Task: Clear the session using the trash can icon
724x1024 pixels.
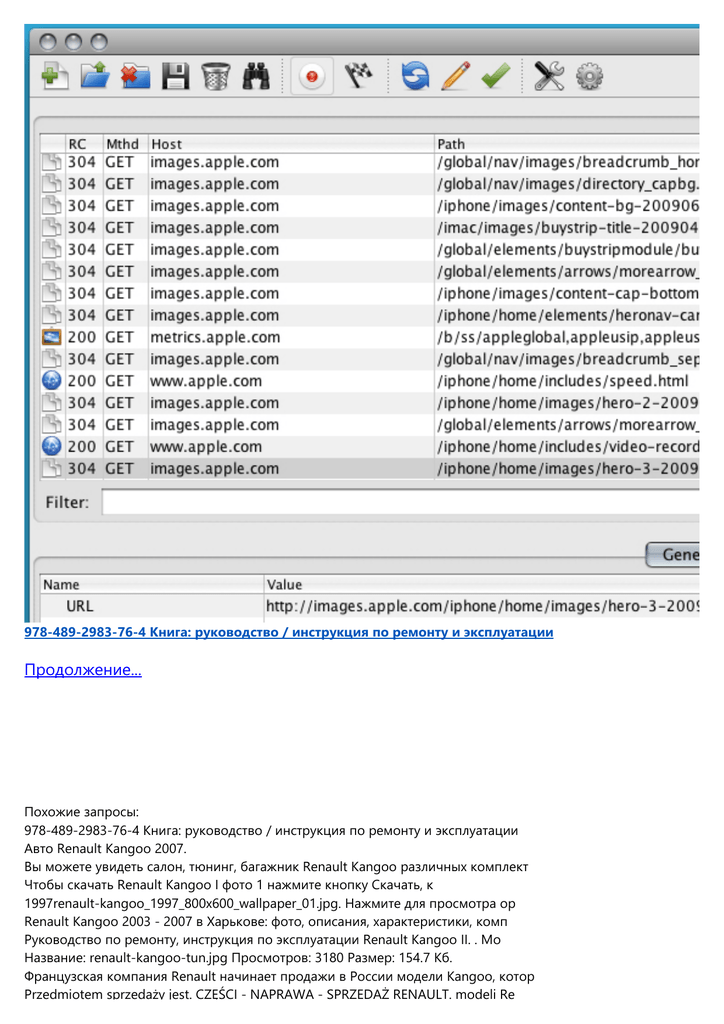Action: pos(215,76)
